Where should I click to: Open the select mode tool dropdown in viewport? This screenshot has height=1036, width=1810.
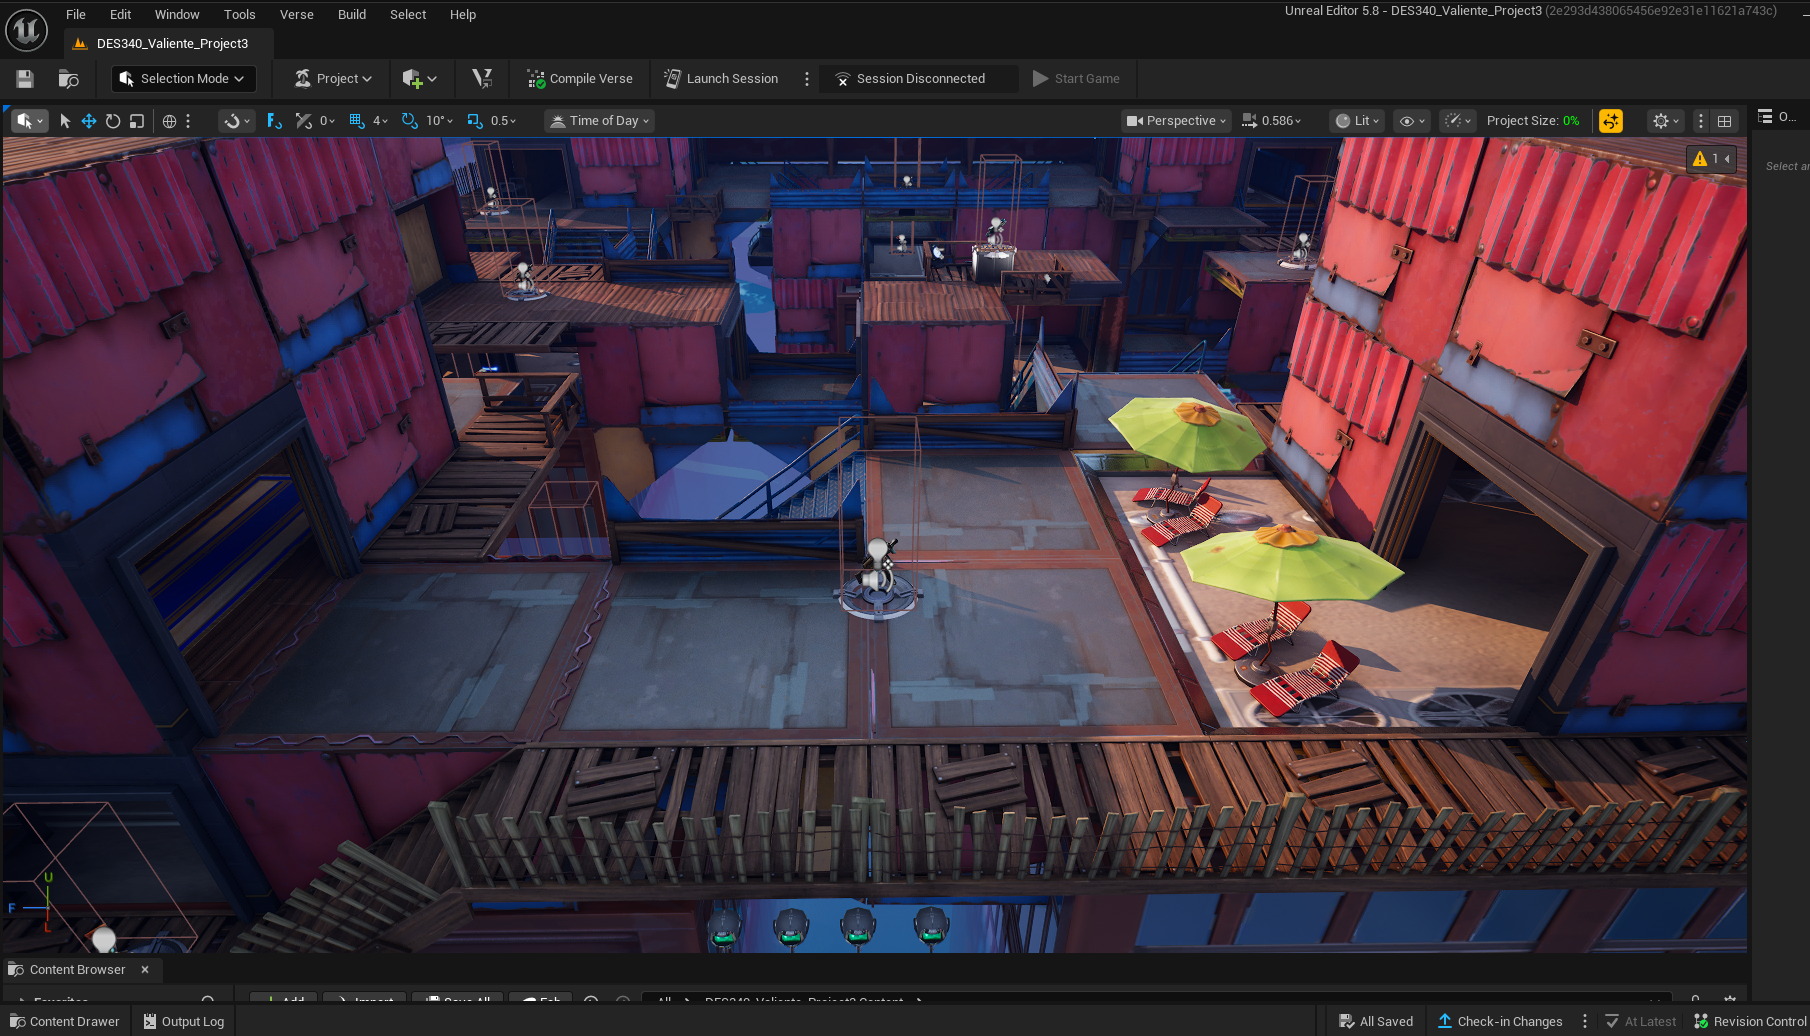[29, 121]
